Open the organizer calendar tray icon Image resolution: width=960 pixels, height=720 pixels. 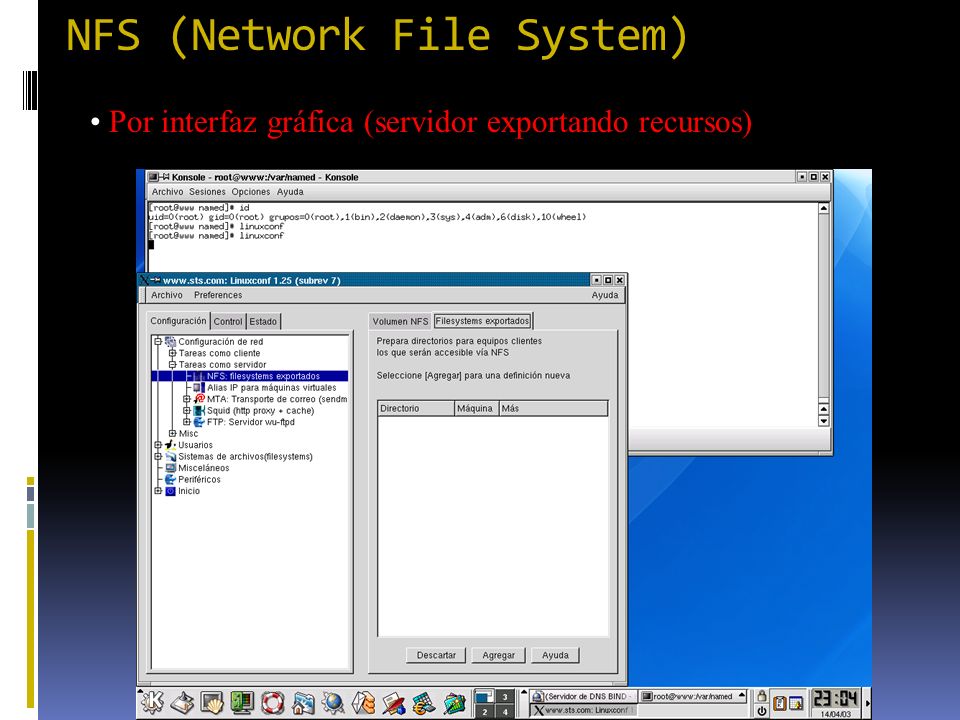point(796,703)
